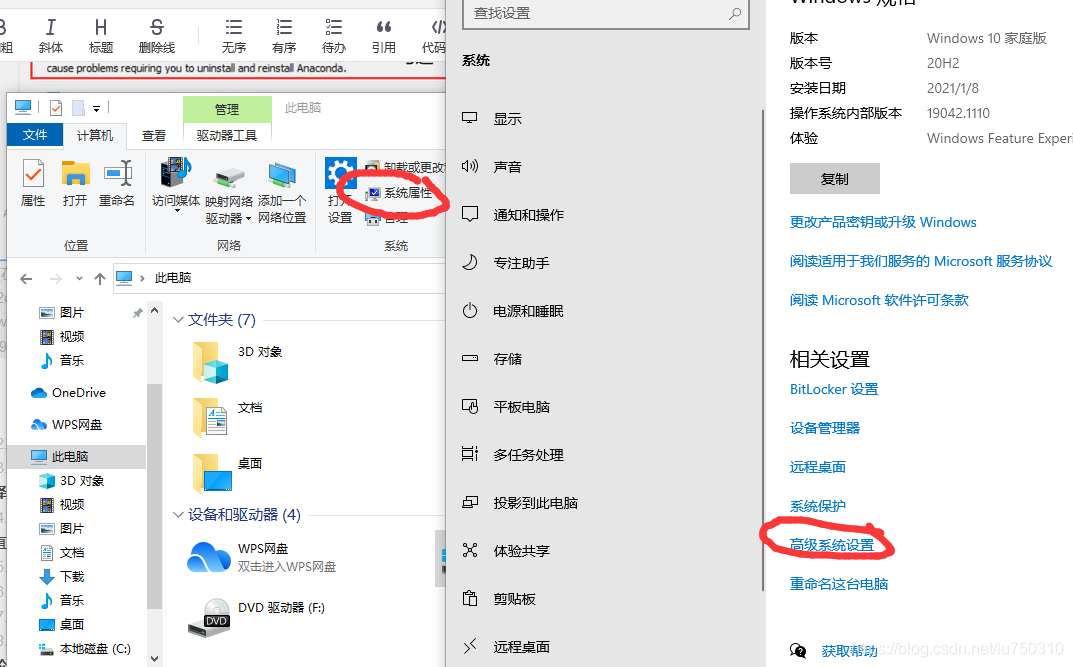Click the 复制 button in Windows settings

point(834,178)
